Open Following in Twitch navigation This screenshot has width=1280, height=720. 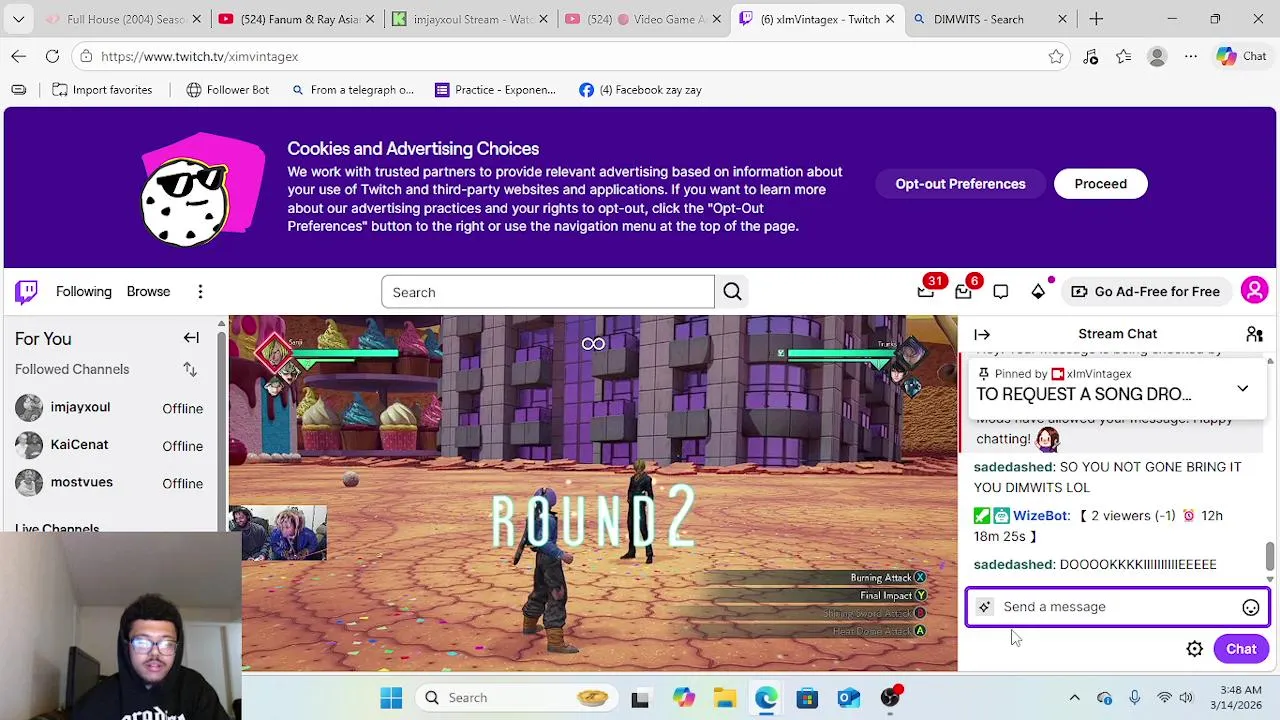click(x=84, y=292)
